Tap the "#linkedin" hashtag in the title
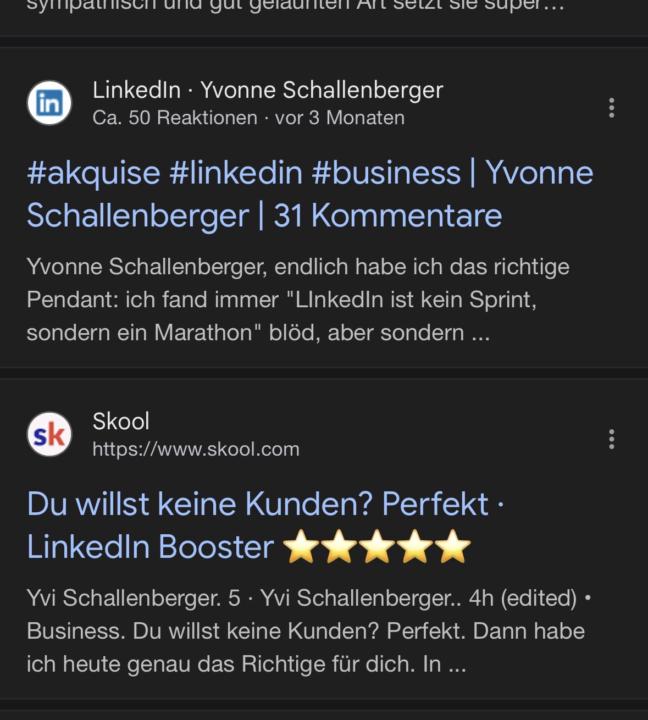 pyautogui.click(x=236, y=173)
